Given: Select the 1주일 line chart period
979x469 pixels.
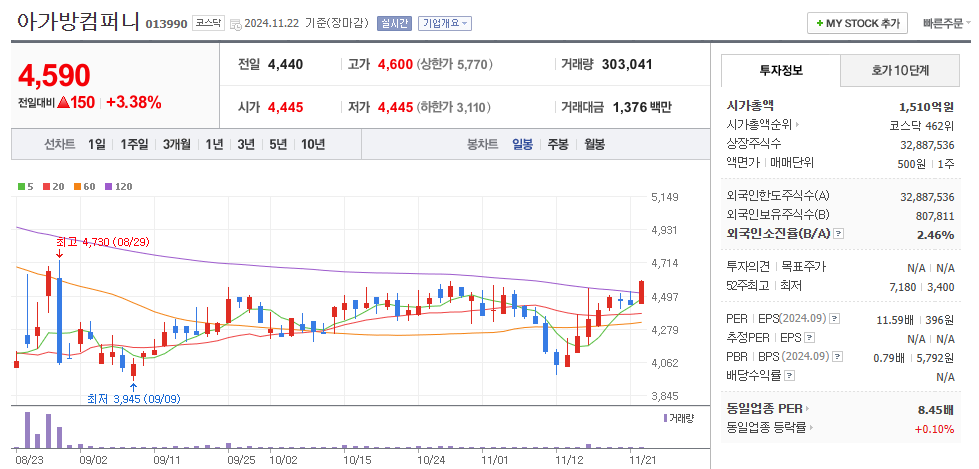Looking at the screenshot, I should coord(134,145).
